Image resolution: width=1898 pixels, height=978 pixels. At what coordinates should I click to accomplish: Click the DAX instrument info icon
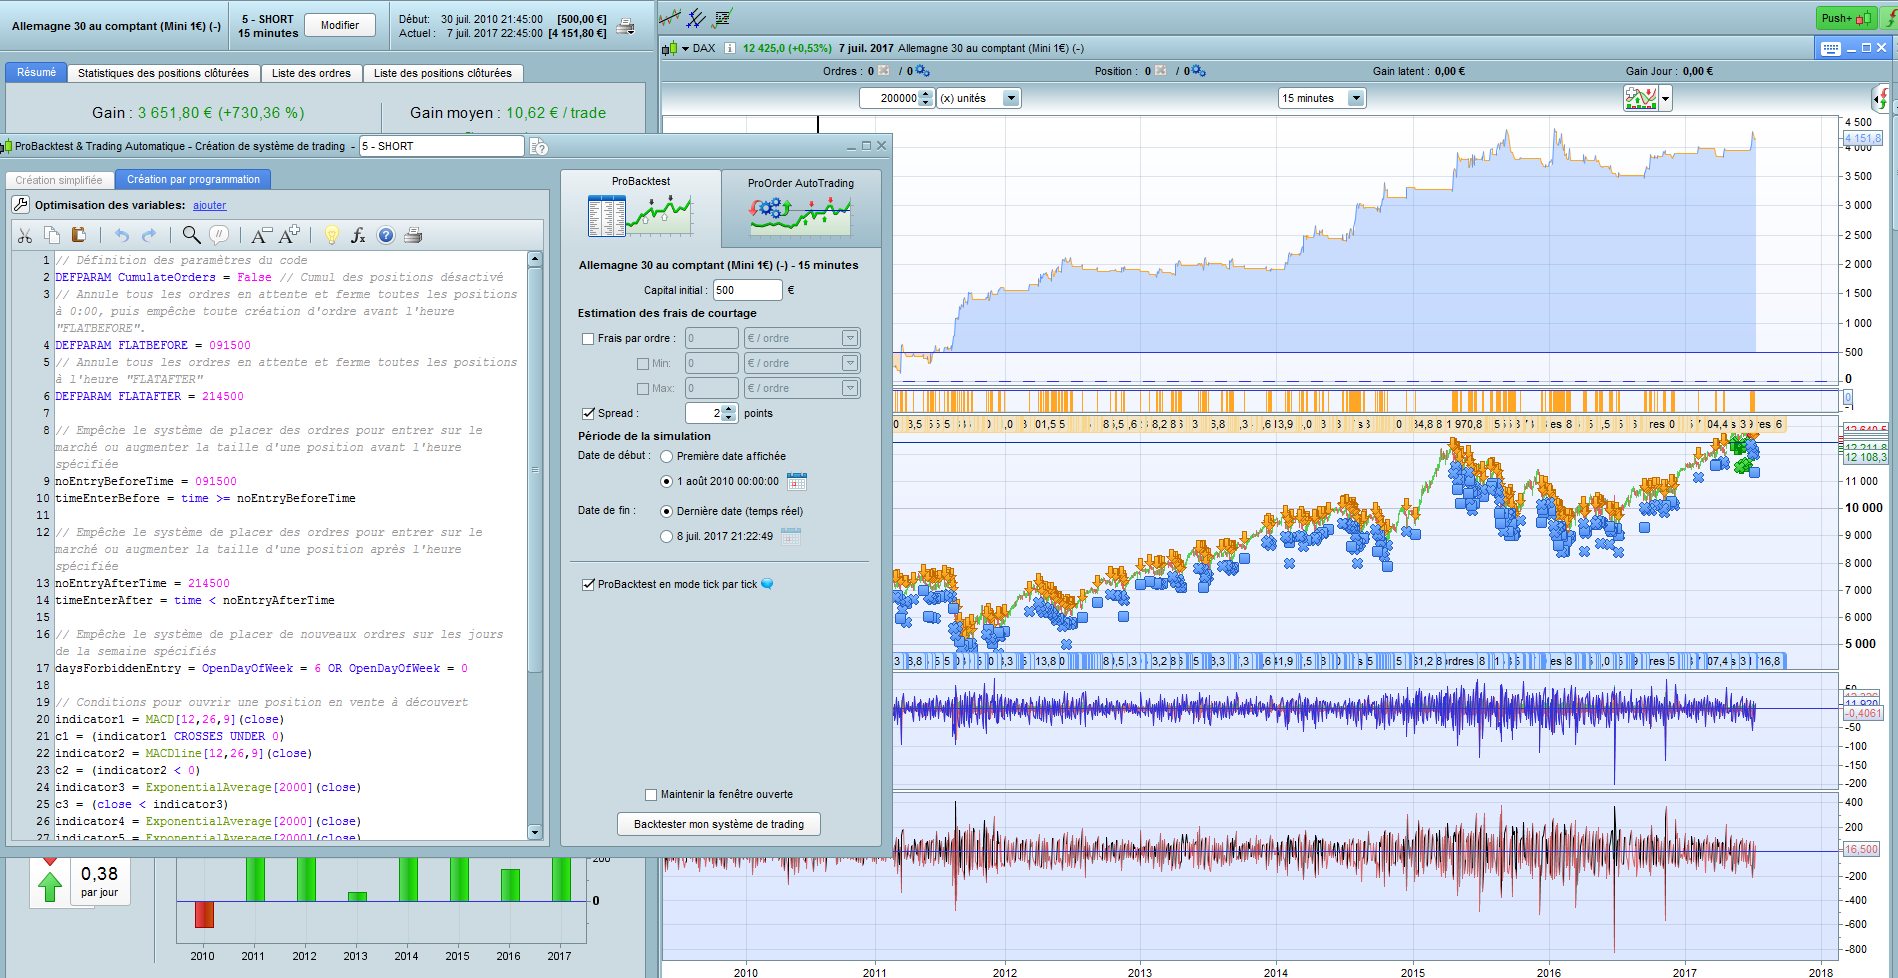click(730, 48)
